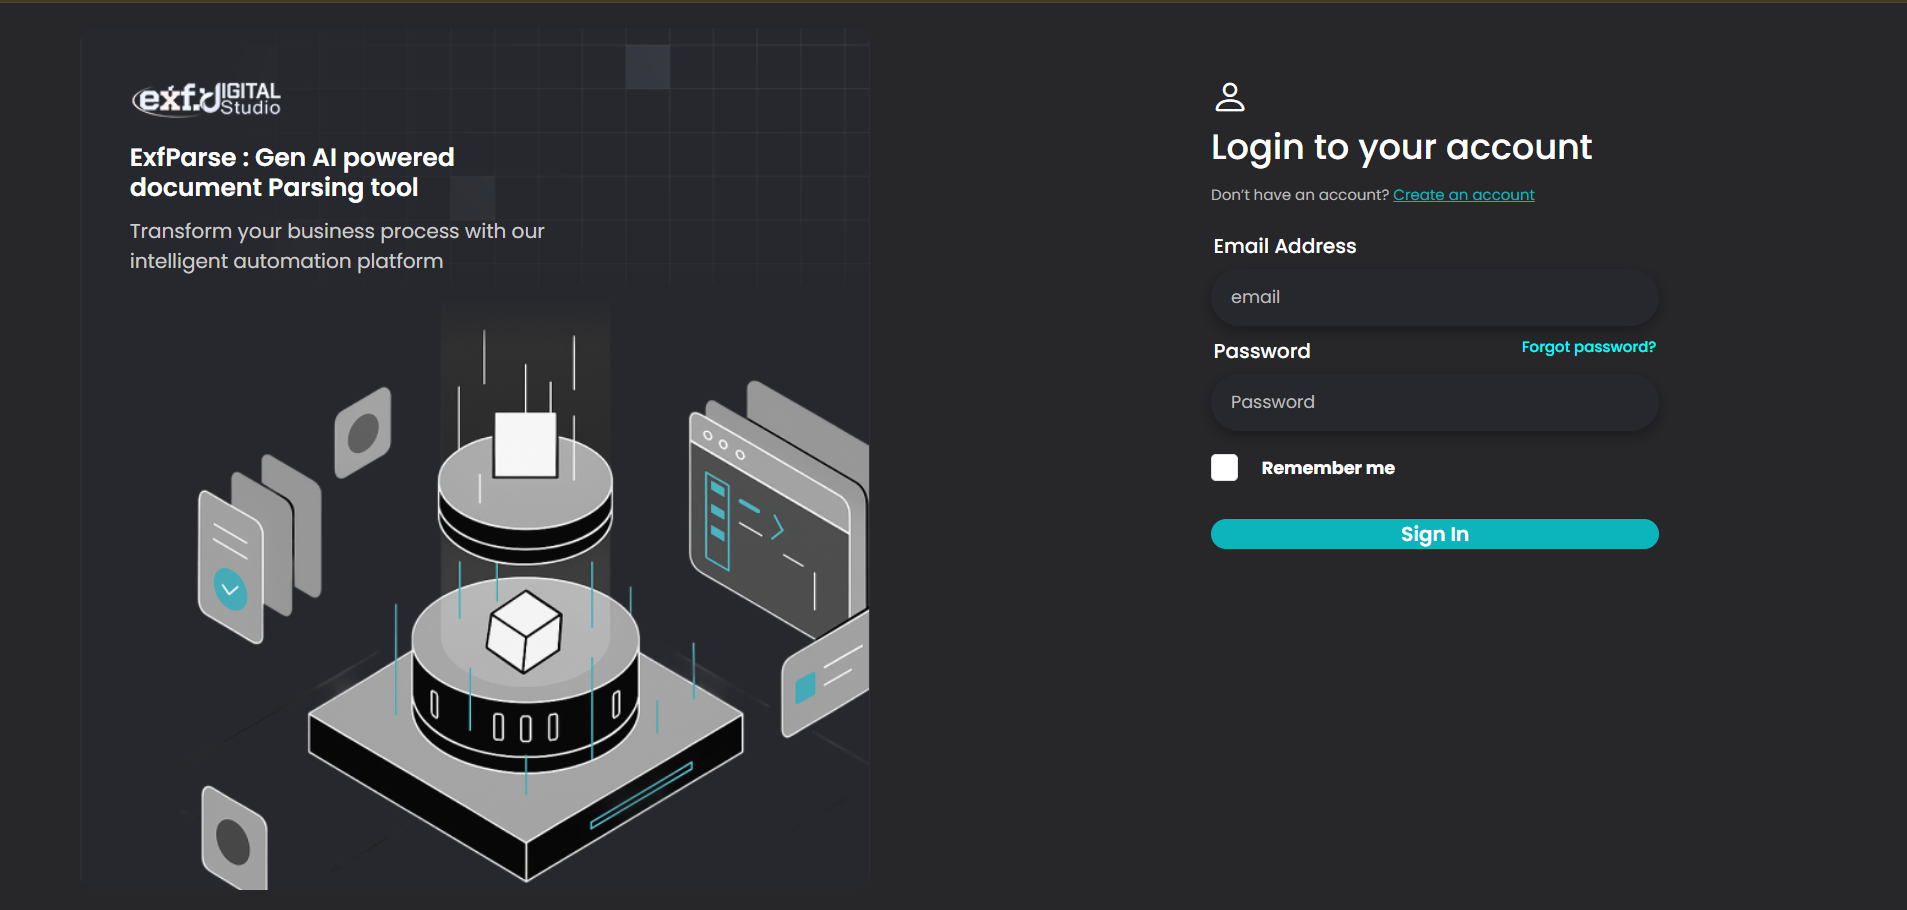The height and width of the screenshot is (910, 1907).
Task: Click the white square atop upper disc stack
Action: [x=525, y=445]
